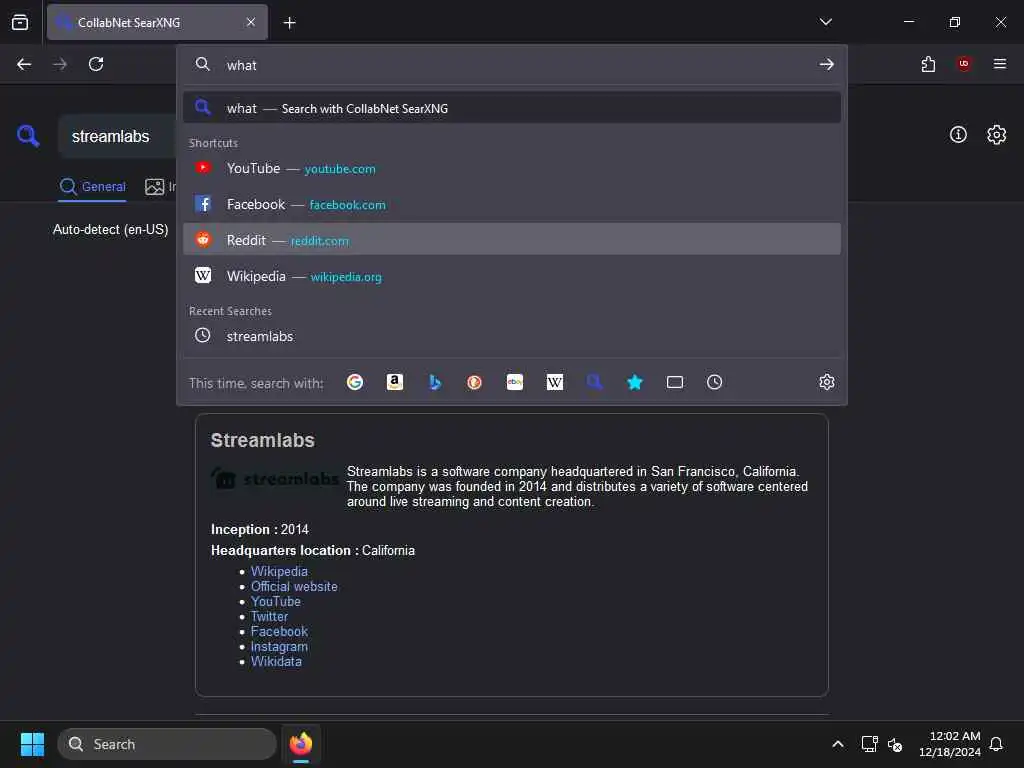Image resolution: width=1024 pixels, height=768 pixels.
Task: Choose 'what — Search with CollabNet SearXNG' suggestion
Action: click(512, 108)
